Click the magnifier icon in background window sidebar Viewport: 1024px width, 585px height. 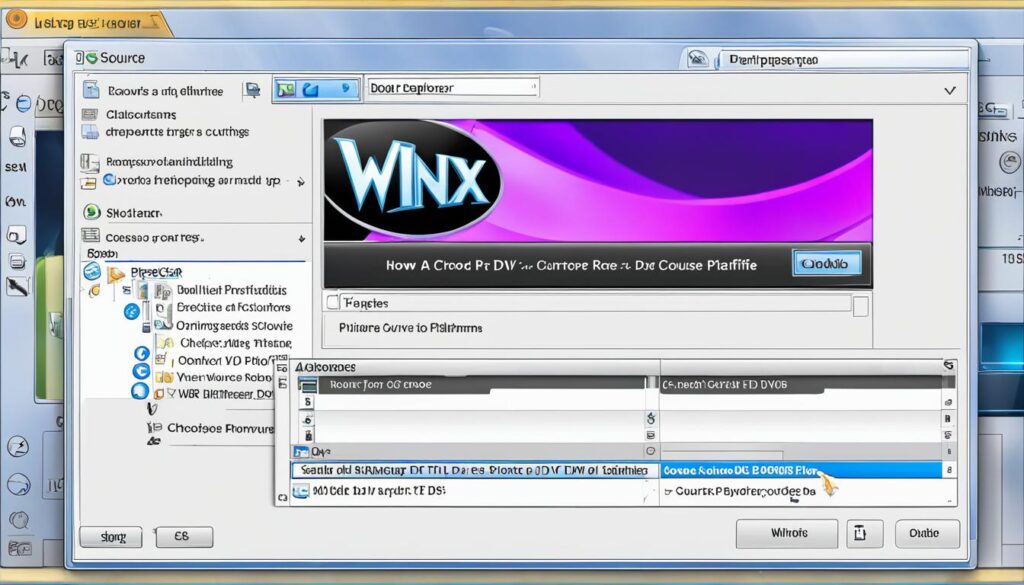tap(19, 520)
